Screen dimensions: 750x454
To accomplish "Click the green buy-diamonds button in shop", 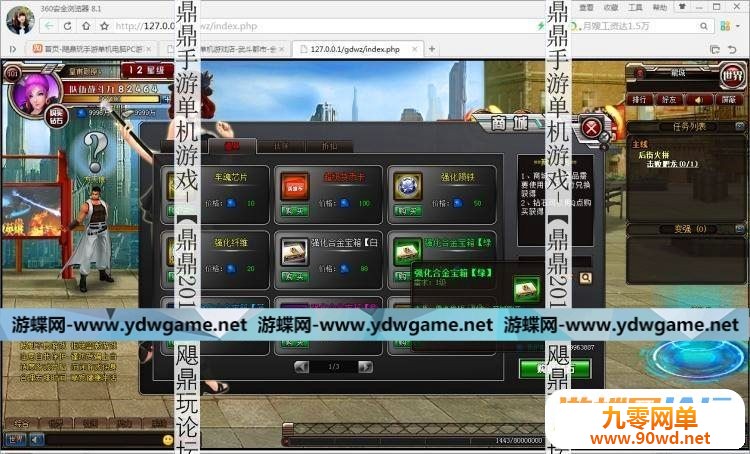I will click(x=555, y=369).
